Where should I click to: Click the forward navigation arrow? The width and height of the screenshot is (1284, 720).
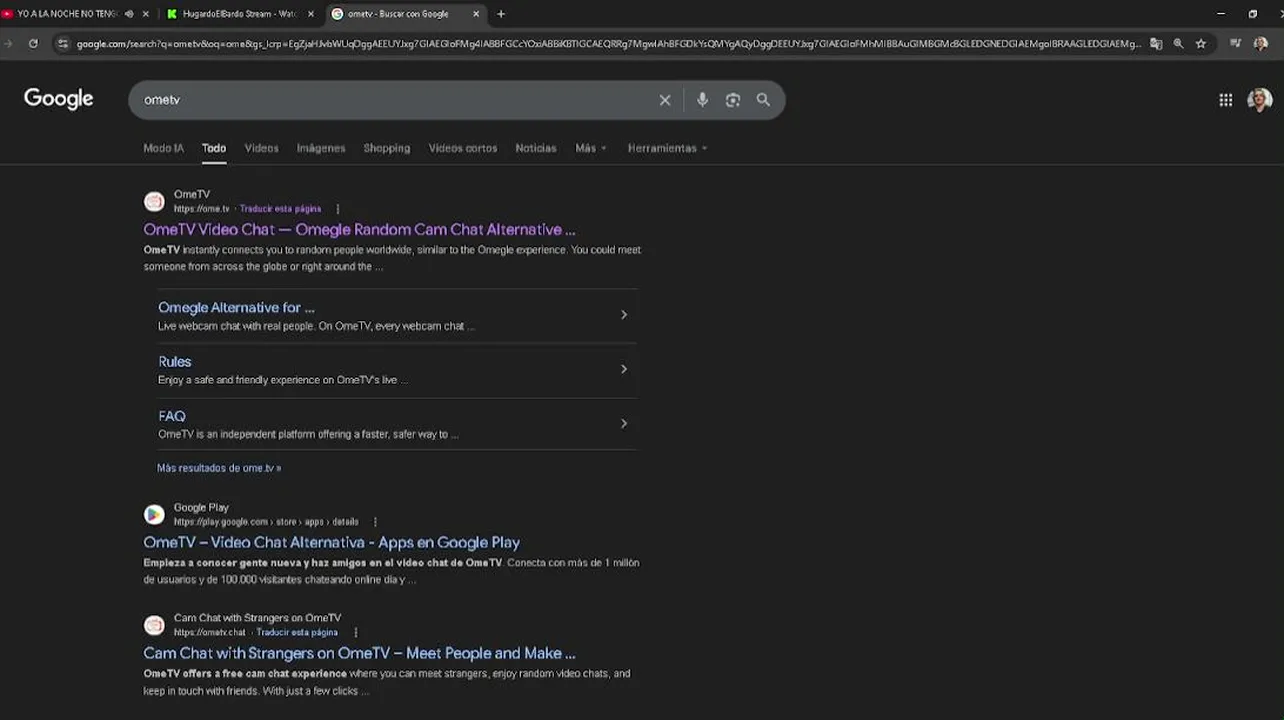tap(7, 44)
